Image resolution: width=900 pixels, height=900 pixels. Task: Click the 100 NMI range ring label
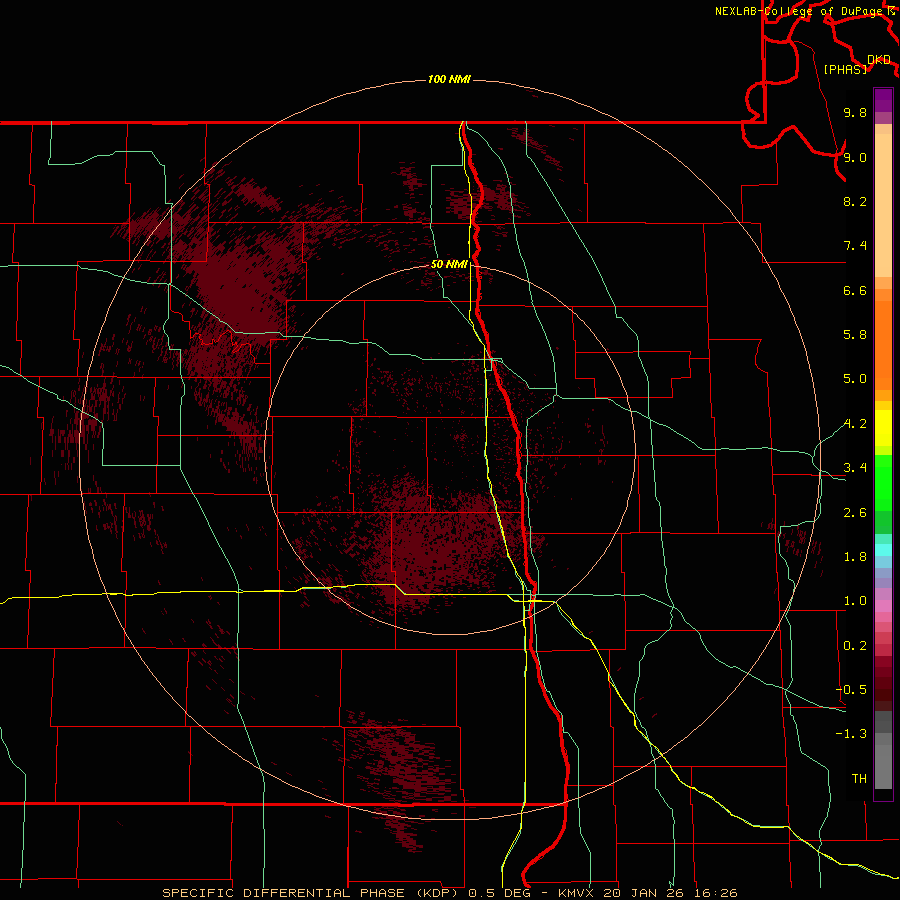click(x=449, y=79)
